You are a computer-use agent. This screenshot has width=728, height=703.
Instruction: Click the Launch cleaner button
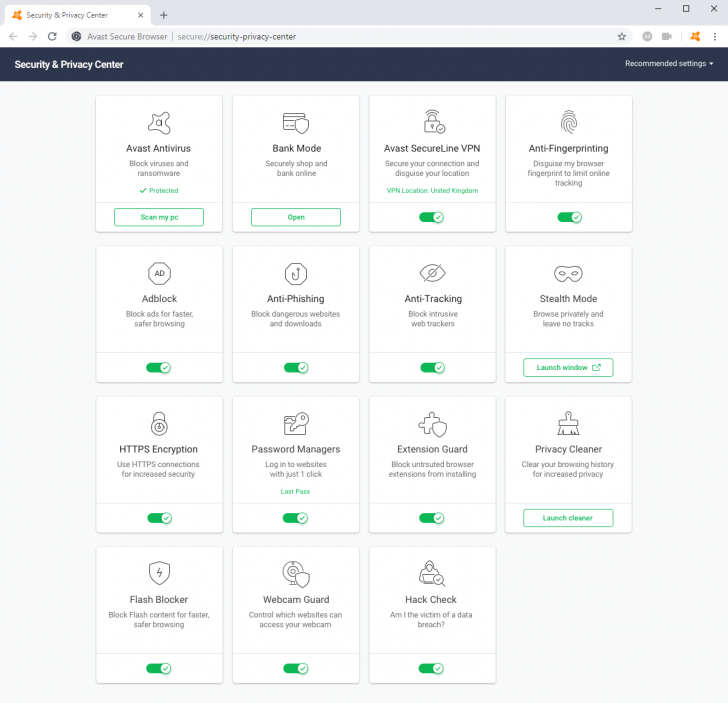pos(568,518)
